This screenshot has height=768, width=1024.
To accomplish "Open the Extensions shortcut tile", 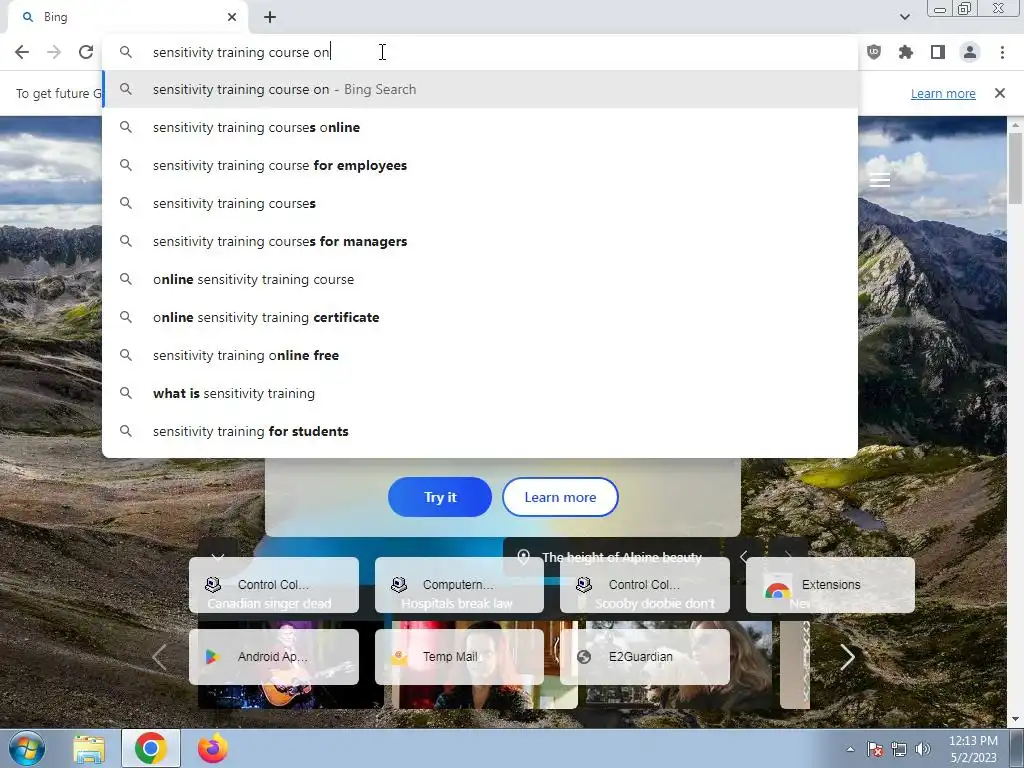I will coord(830,584).
